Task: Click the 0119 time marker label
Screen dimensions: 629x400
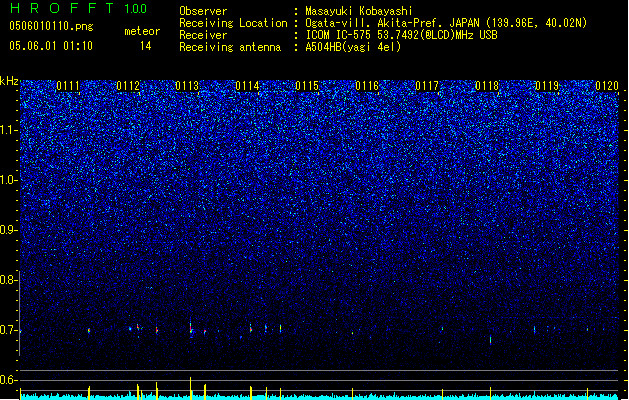Action: coord(547,86)
